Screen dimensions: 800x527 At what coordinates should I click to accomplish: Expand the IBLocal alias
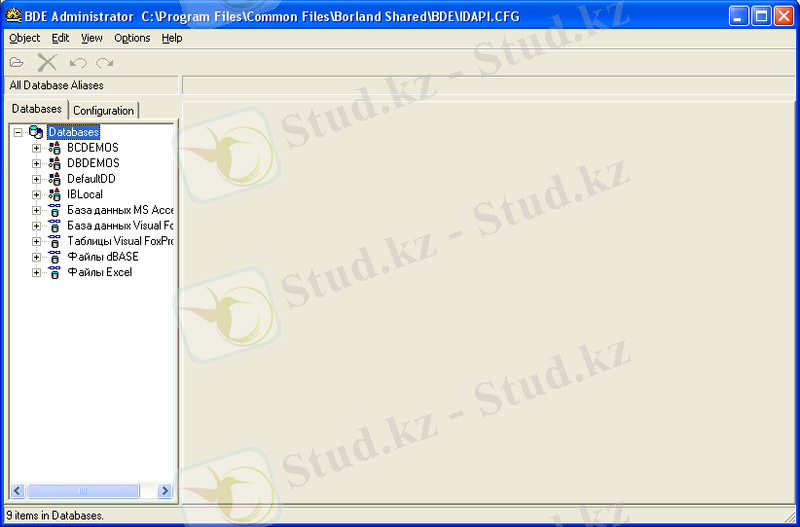tap(36, 194)
